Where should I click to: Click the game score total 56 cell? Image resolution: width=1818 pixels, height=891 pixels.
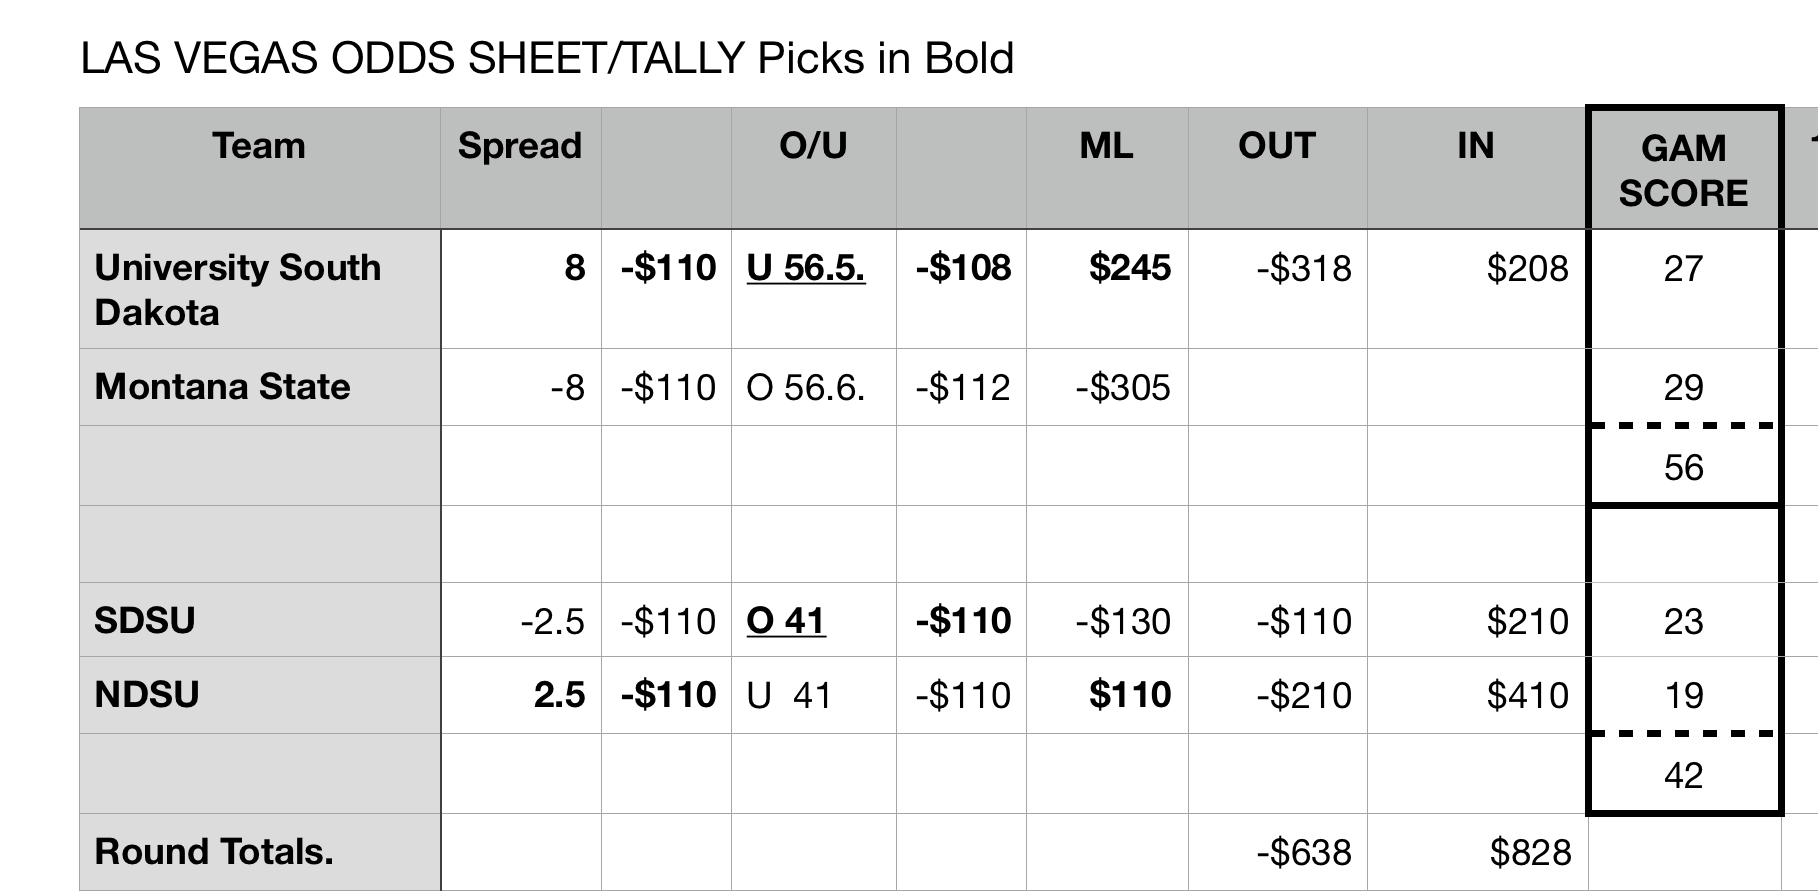1684,467
